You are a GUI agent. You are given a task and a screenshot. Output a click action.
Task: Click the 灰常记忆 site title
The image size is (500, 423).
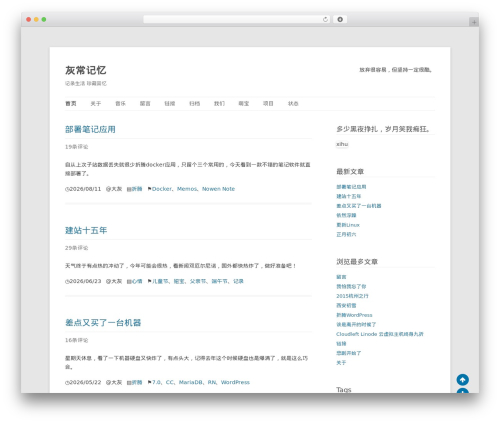coord(86,70)
